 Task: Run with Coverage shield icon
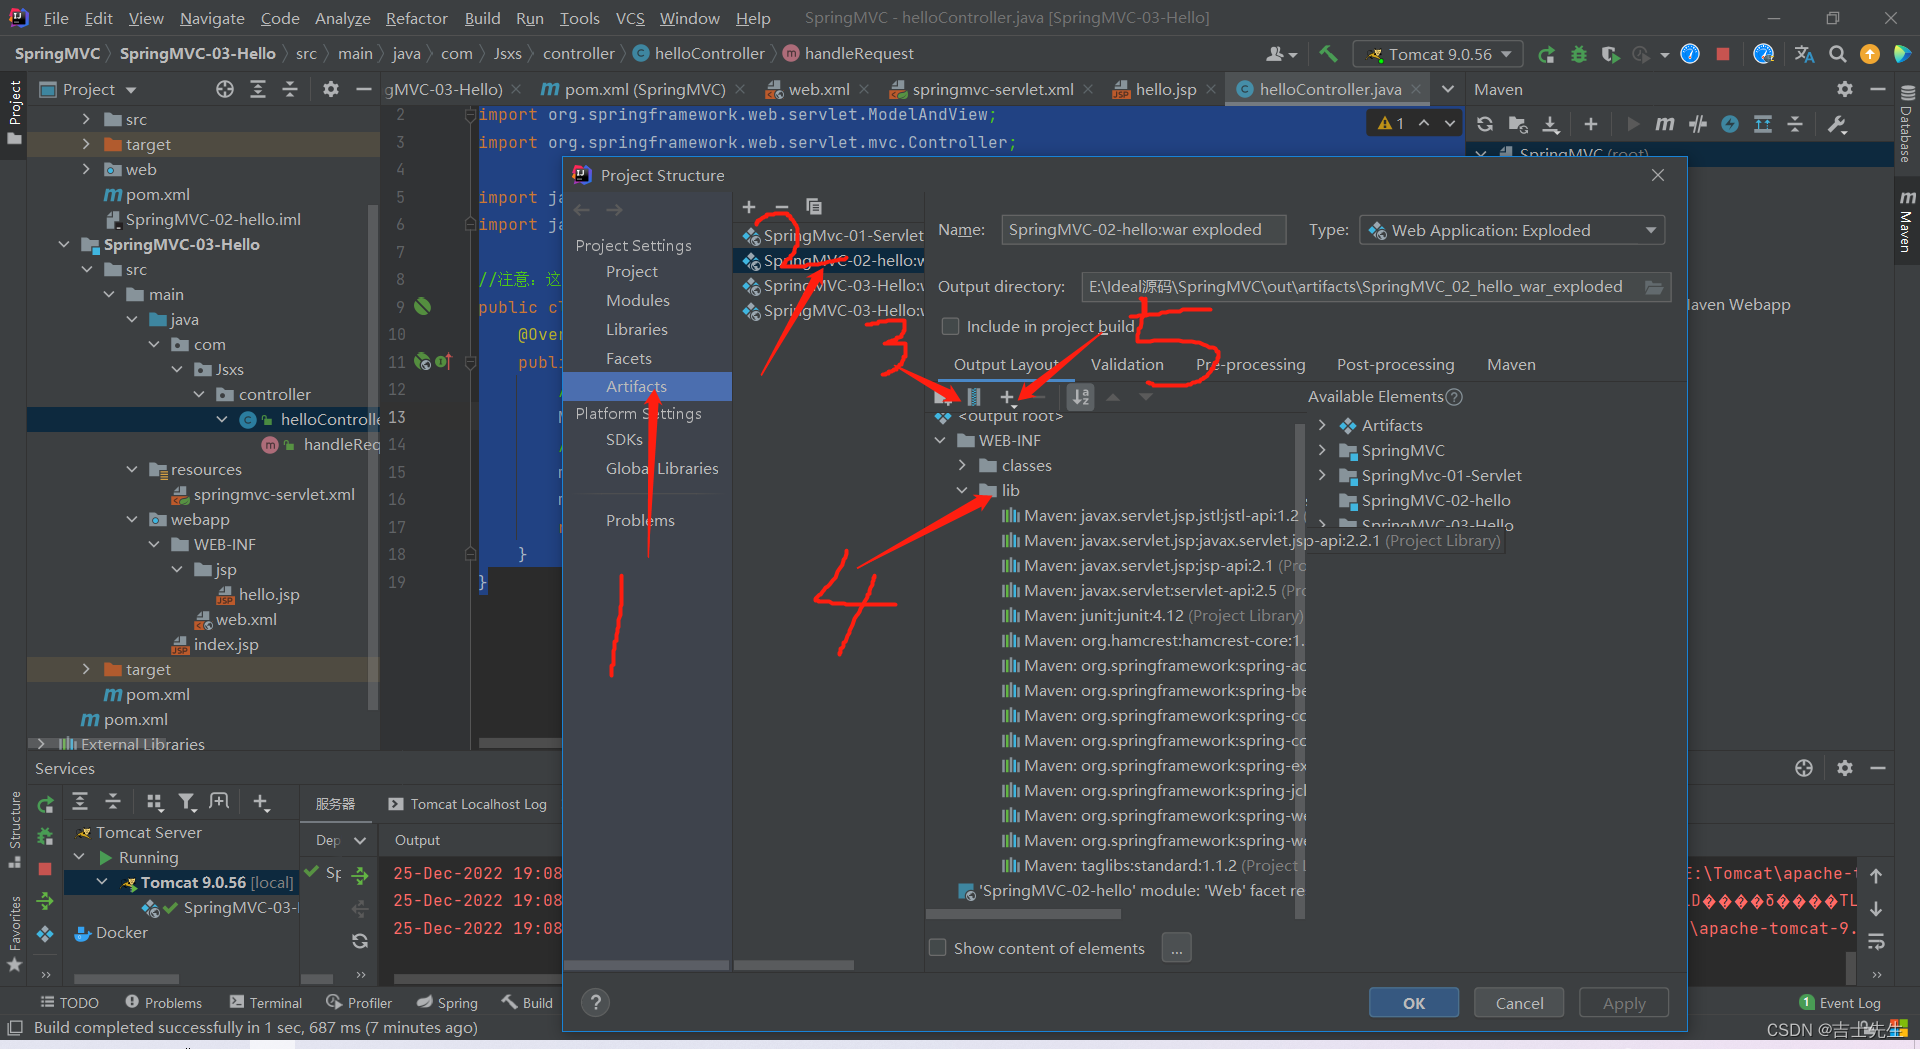tap(1610, 54)
